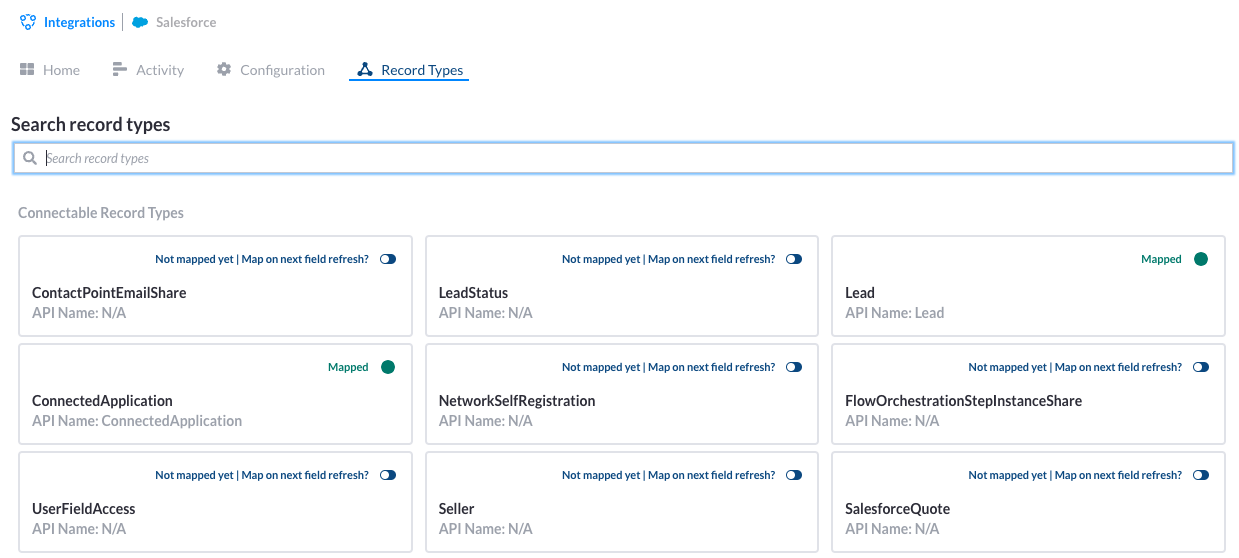Open the Configuration tab
1239x558 pixels.
click(271, 70)
